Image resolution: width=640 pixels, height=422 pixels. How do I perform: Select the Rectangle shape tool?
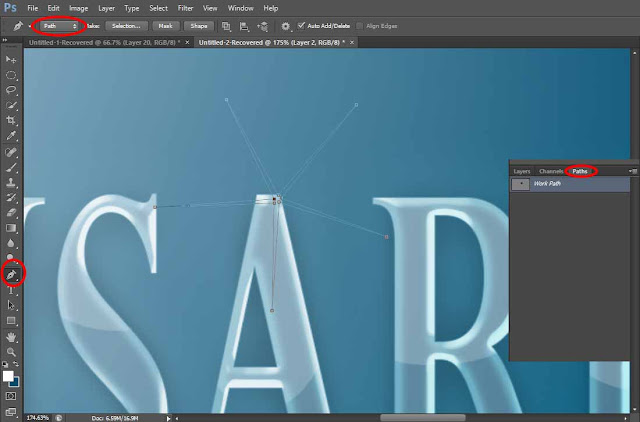click(x=11, y=321)
